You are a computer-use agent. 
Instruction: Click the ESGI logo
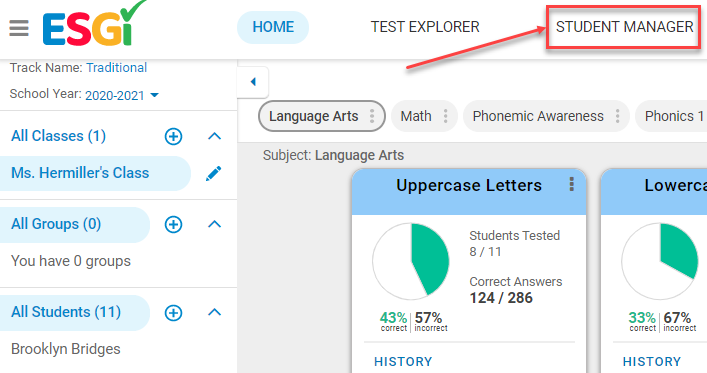(94, 23)
